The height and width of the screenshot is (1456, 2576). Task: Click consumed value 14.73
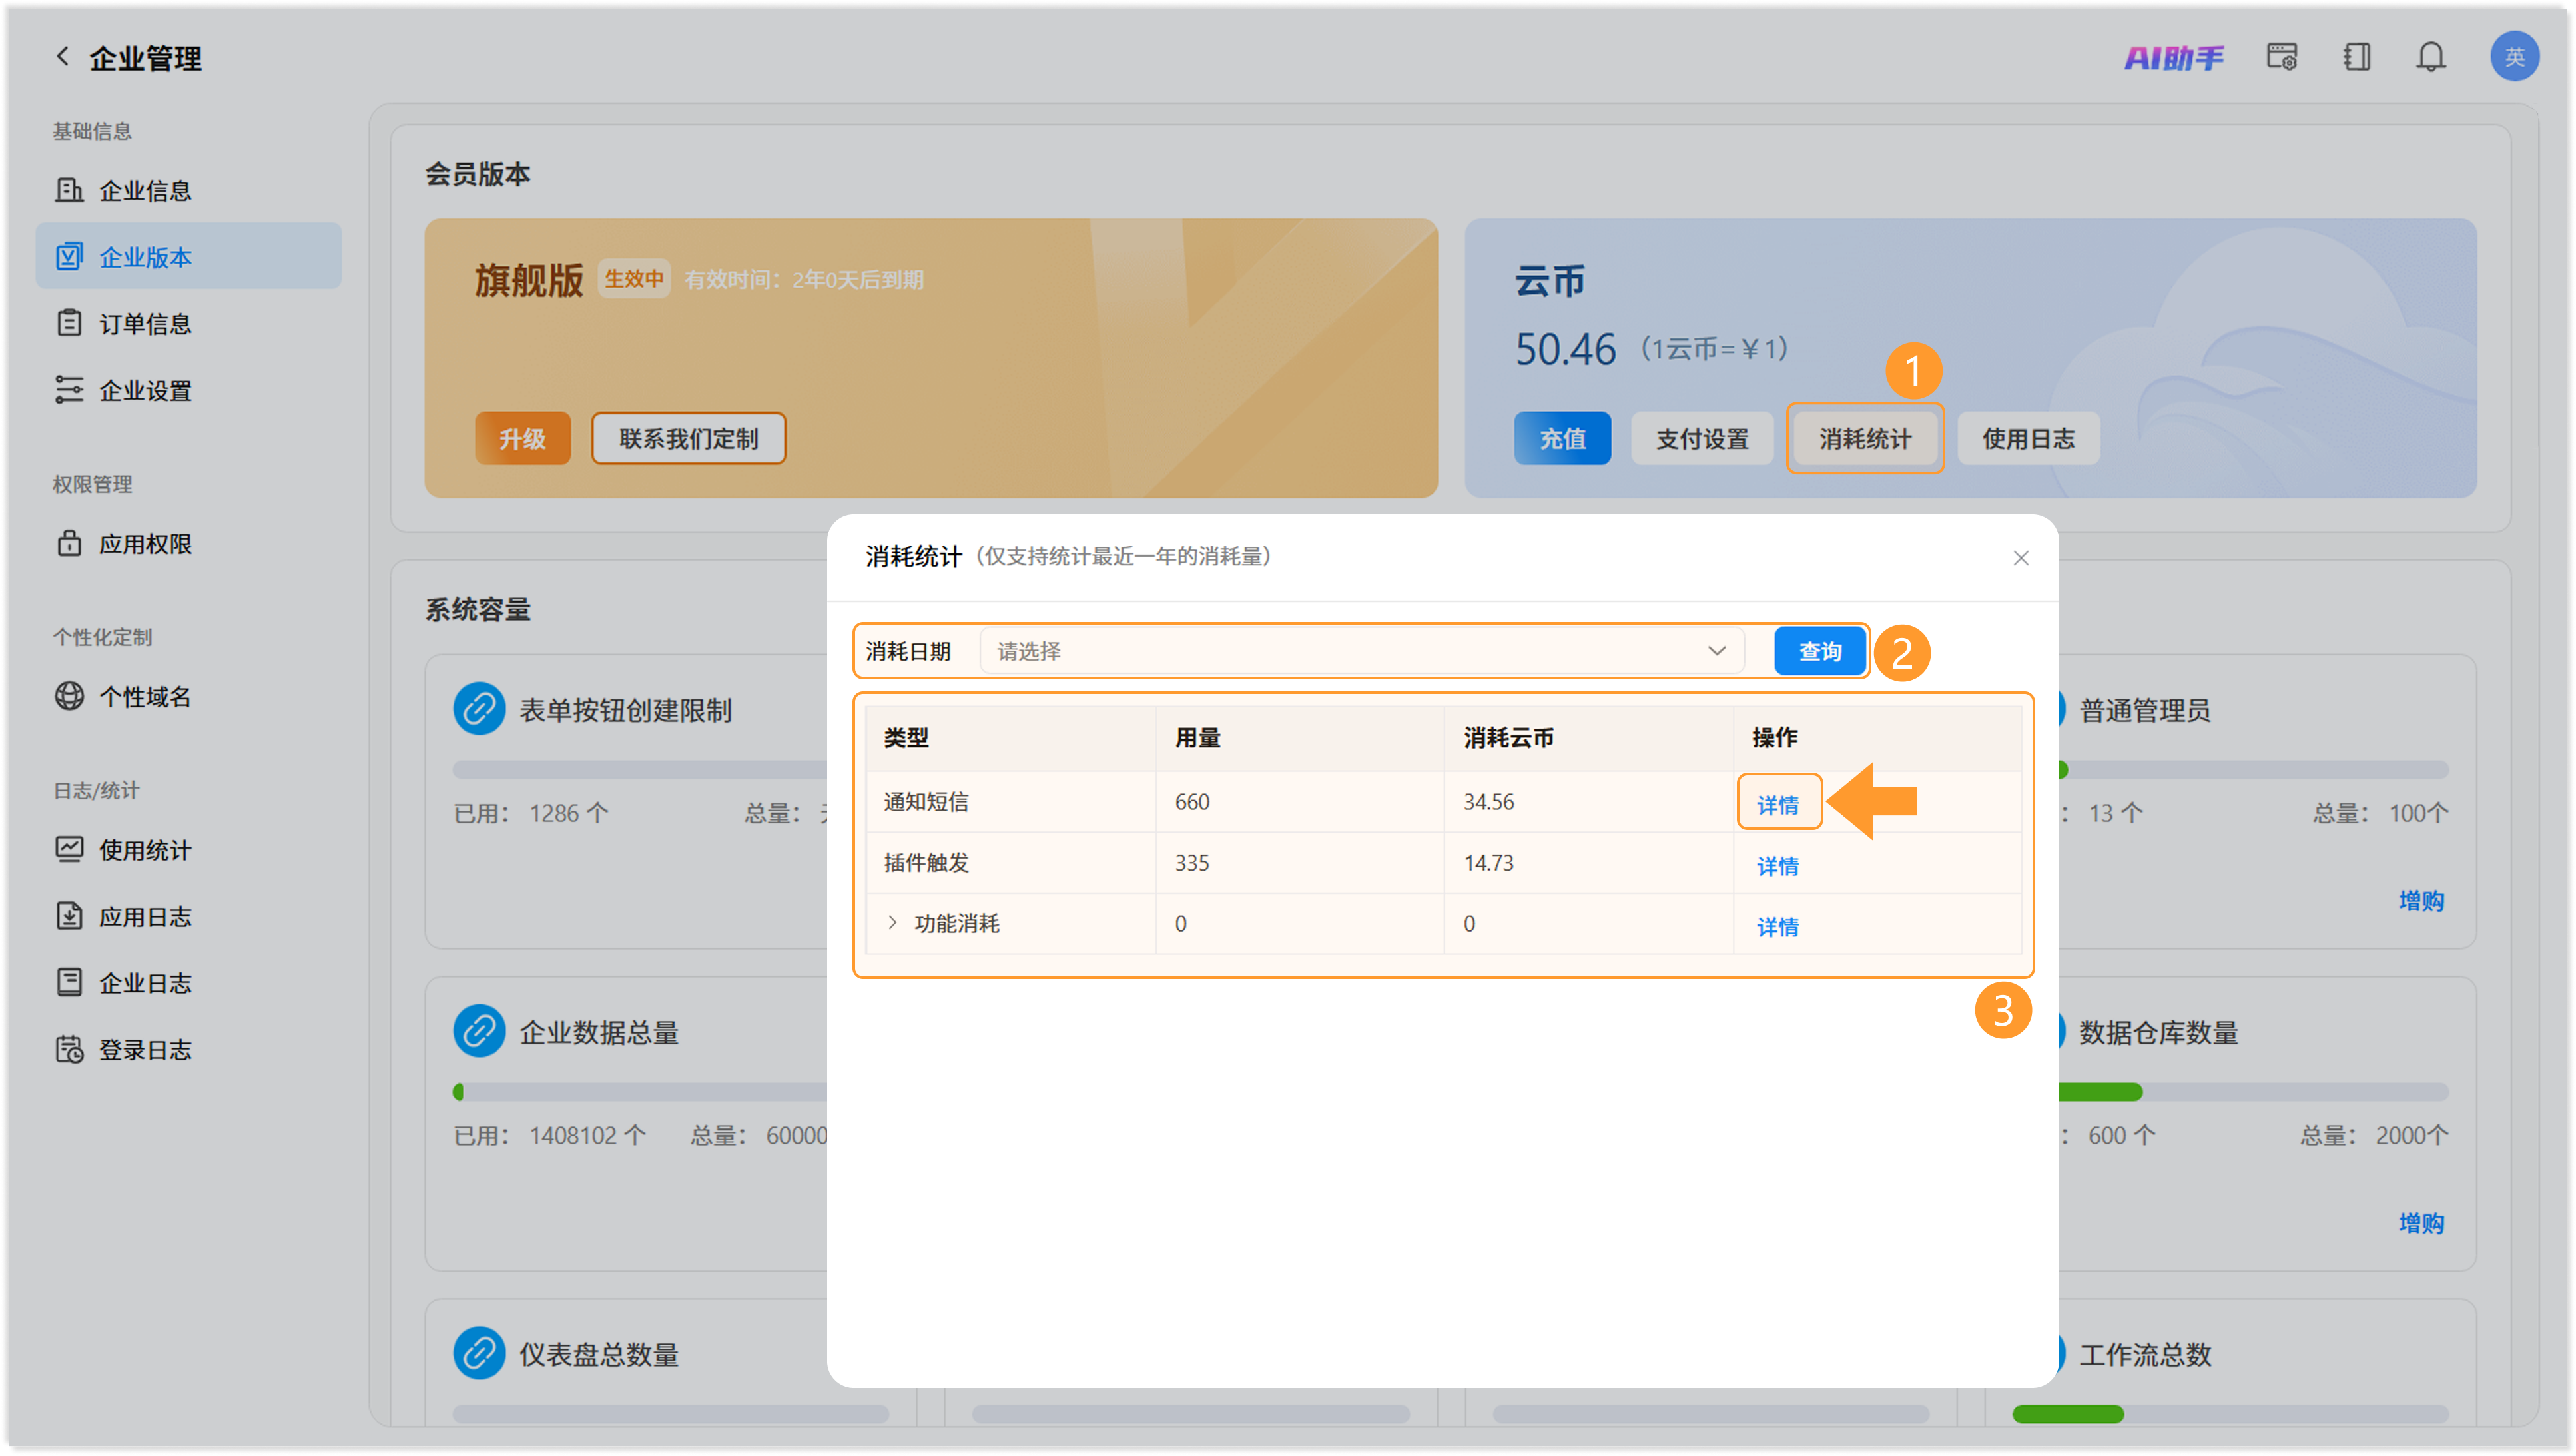[x=1488, y=862]
